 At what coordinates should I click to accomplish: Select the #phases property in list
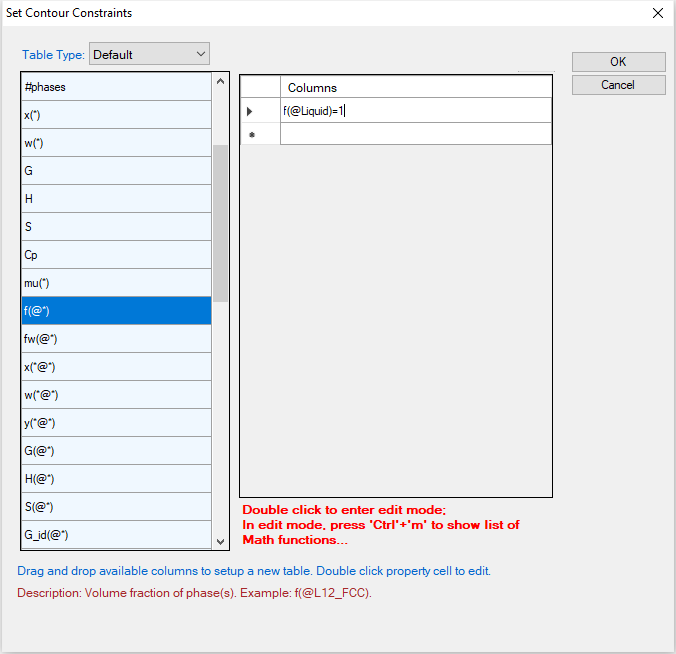(x=116, y=87)
